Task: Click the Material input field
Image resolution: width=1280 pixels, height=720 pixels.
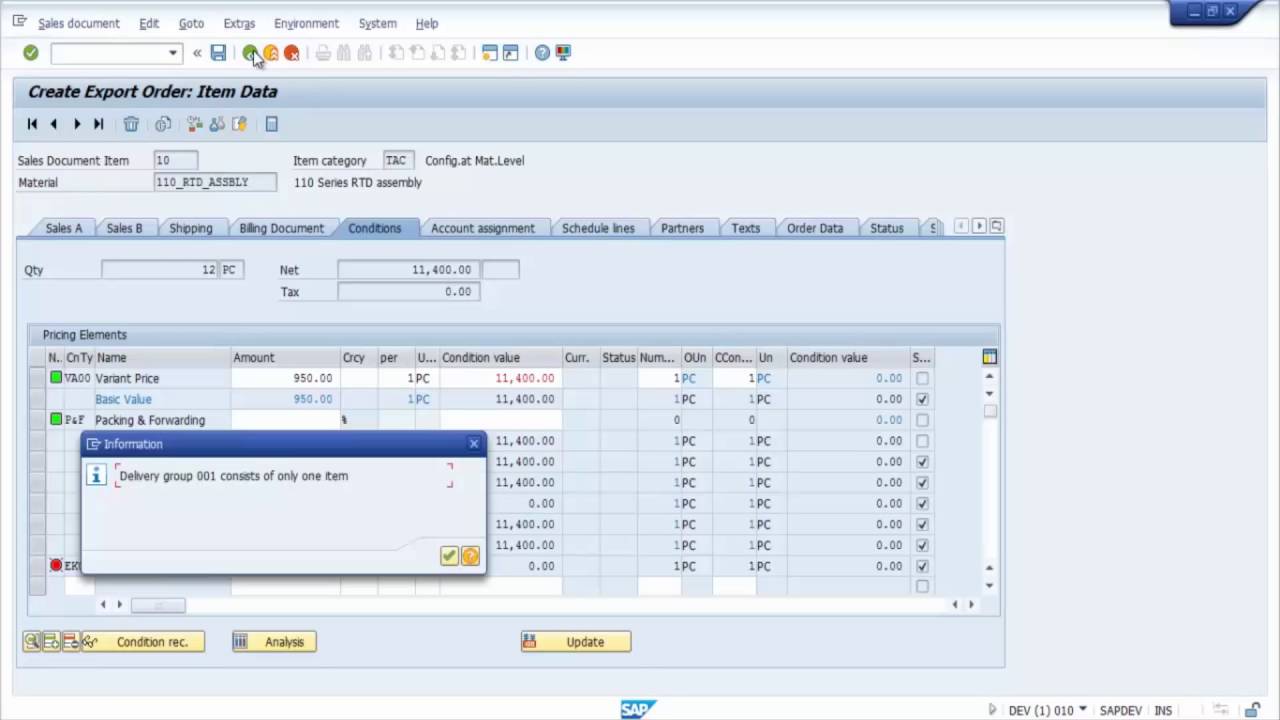Action: 216,182
